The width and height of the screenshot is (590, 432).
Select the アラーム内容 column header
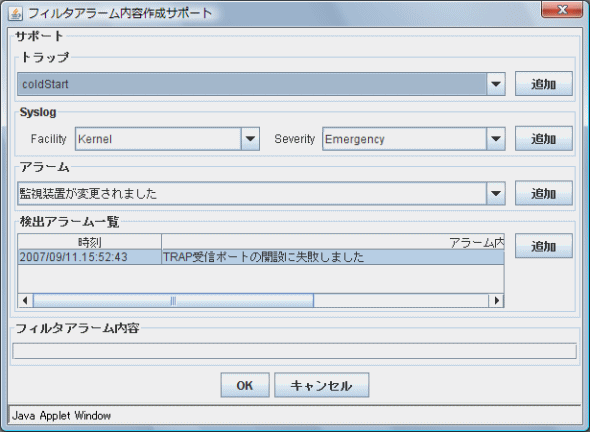click(x=333, y=242)
